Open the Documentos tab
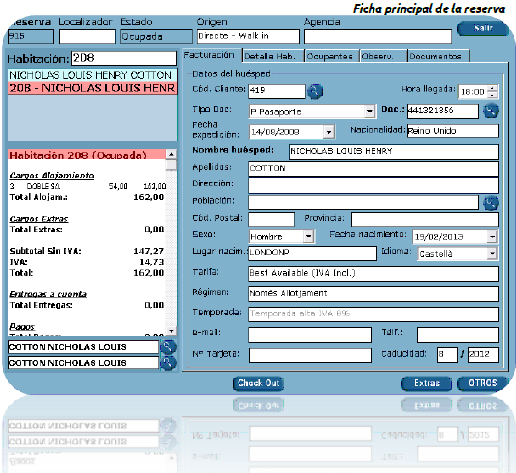 coord(438,56)
